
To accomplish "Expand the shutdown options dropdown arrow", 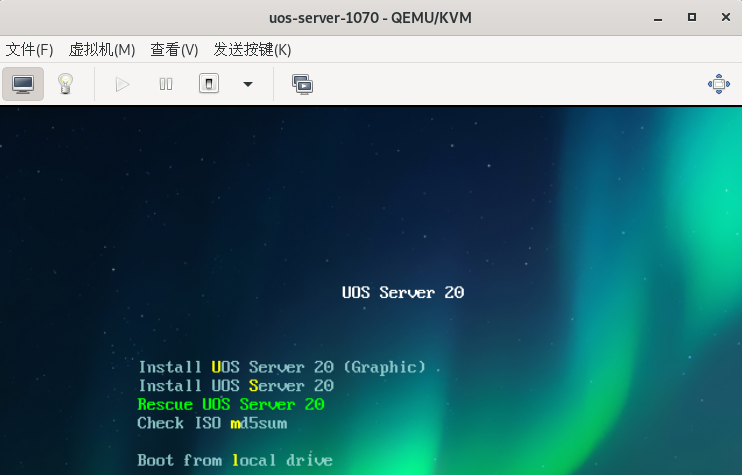I will point(247,85).
